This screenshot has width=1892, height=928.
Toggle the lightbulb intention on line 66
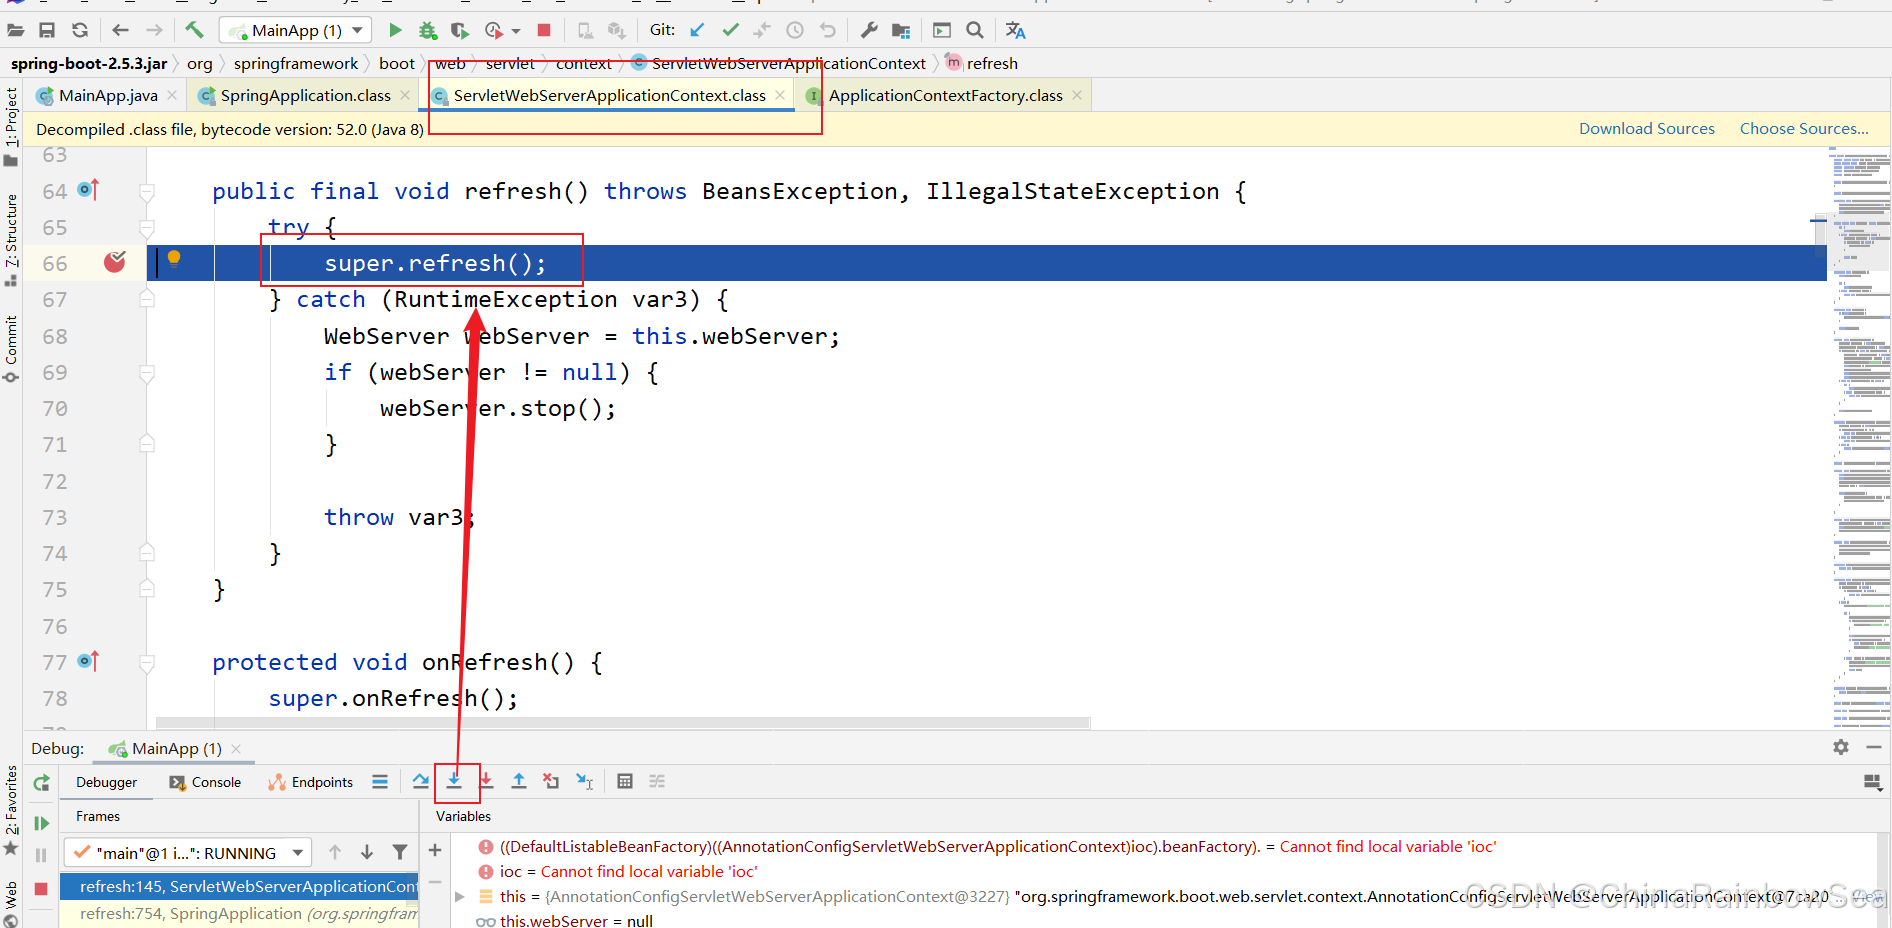tap(174, 259)
